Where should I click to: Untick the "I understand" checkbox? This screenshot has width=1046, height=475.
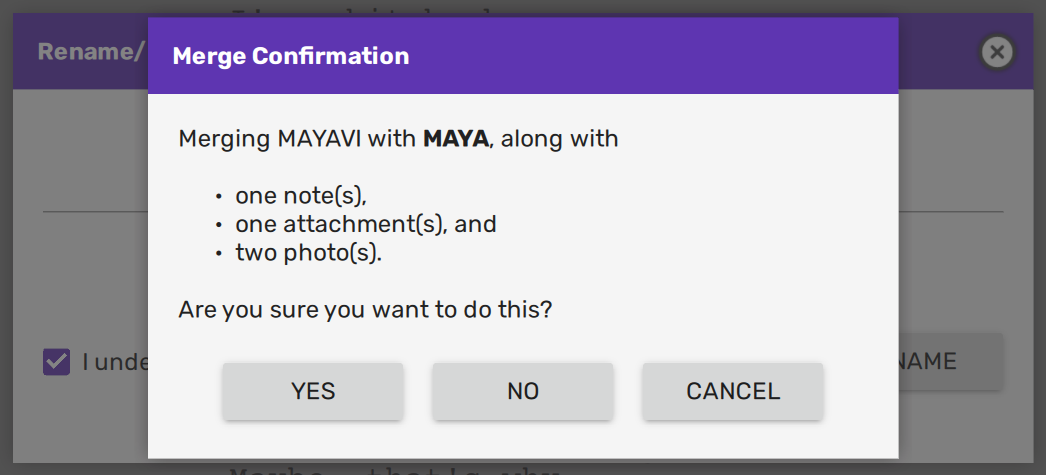[x=56, y=361]
